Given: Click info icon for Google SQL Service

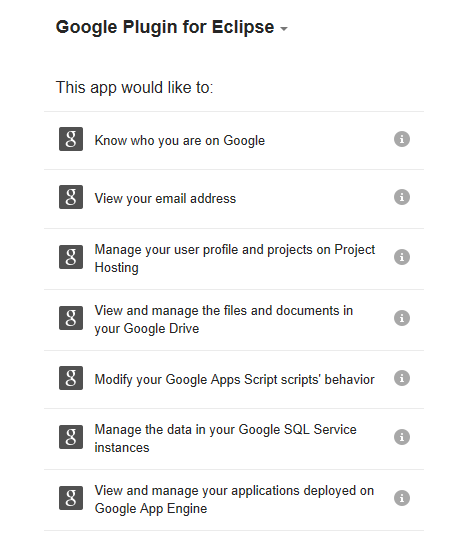Looking at the screenshot, I should point(402,437).
